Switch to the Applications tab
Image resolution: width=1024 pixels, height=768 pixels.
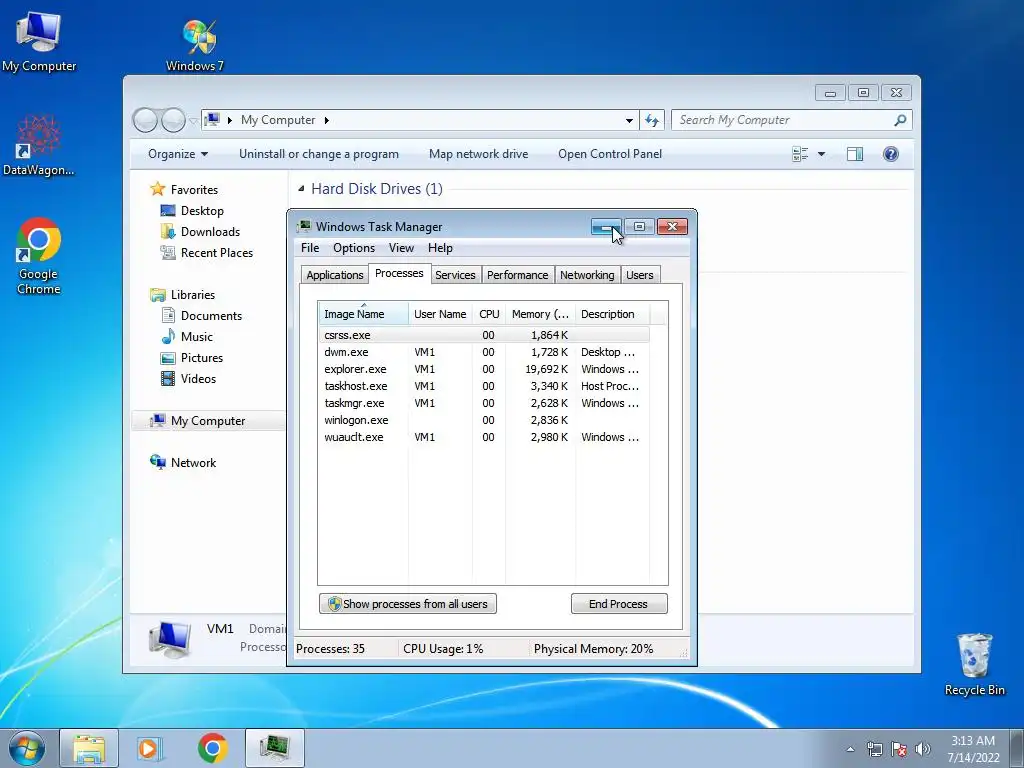[334, 275]
